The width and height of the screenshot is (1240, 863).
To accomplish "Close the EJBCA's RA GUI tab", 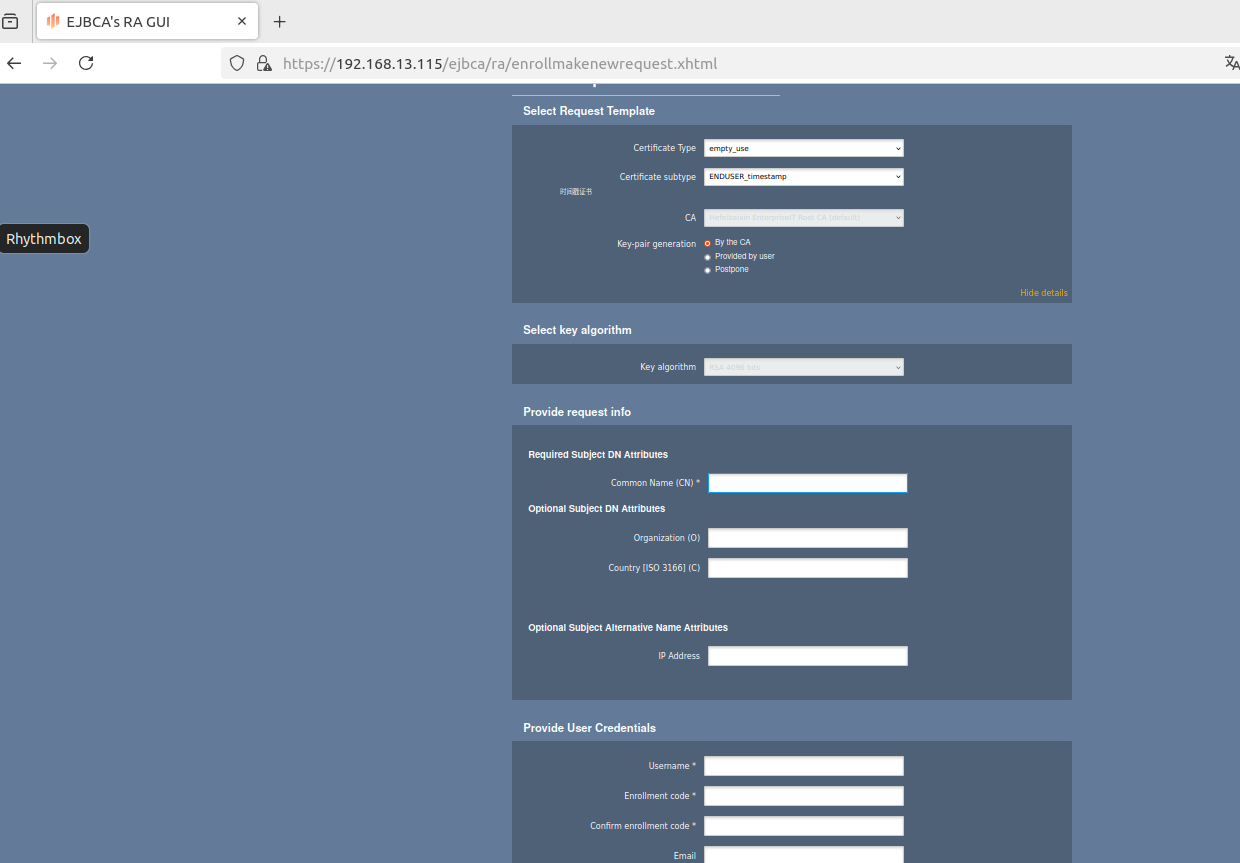I will [242, 21].
